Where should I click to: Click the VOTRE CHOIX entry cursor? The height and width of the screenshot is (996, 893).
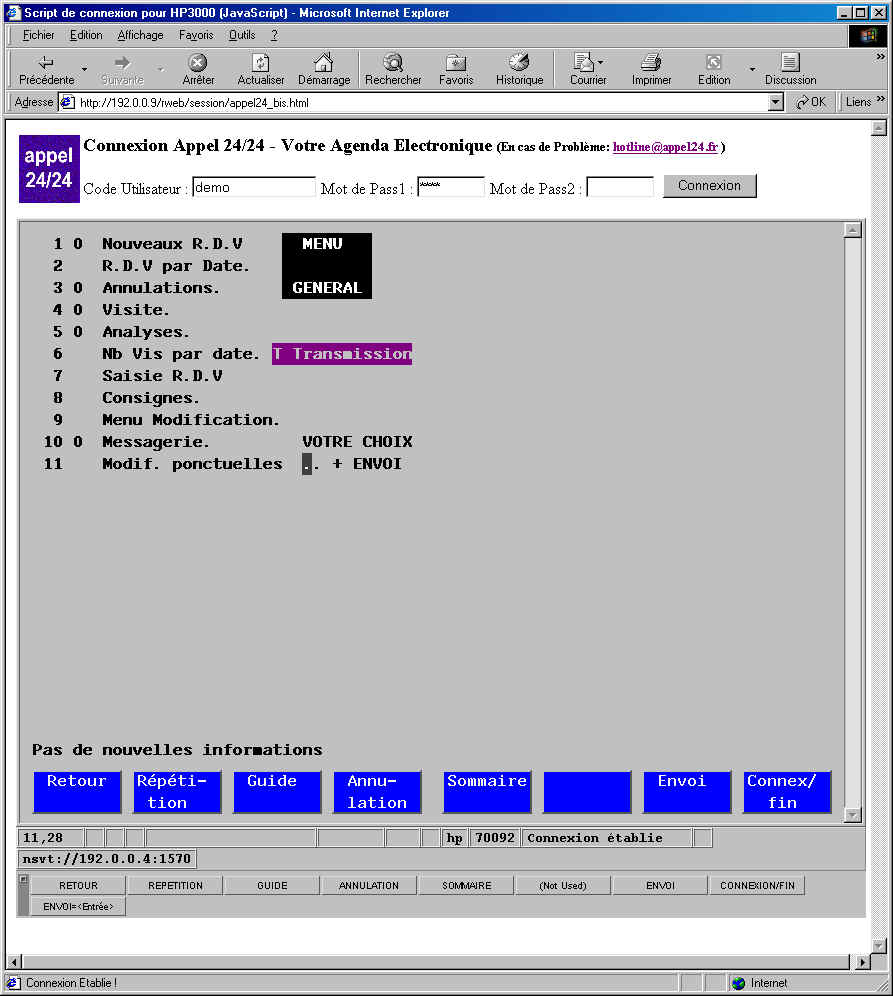(x=307, y=464)
